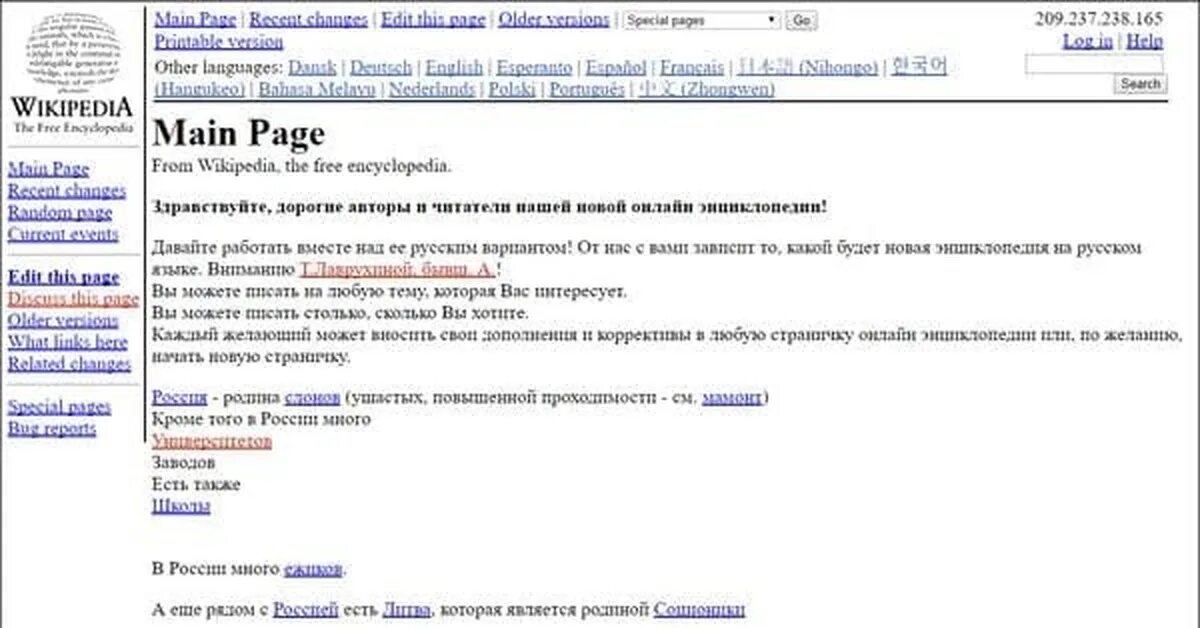
Task: Open Current events in sidebar
Action: [x=63, y=234]
